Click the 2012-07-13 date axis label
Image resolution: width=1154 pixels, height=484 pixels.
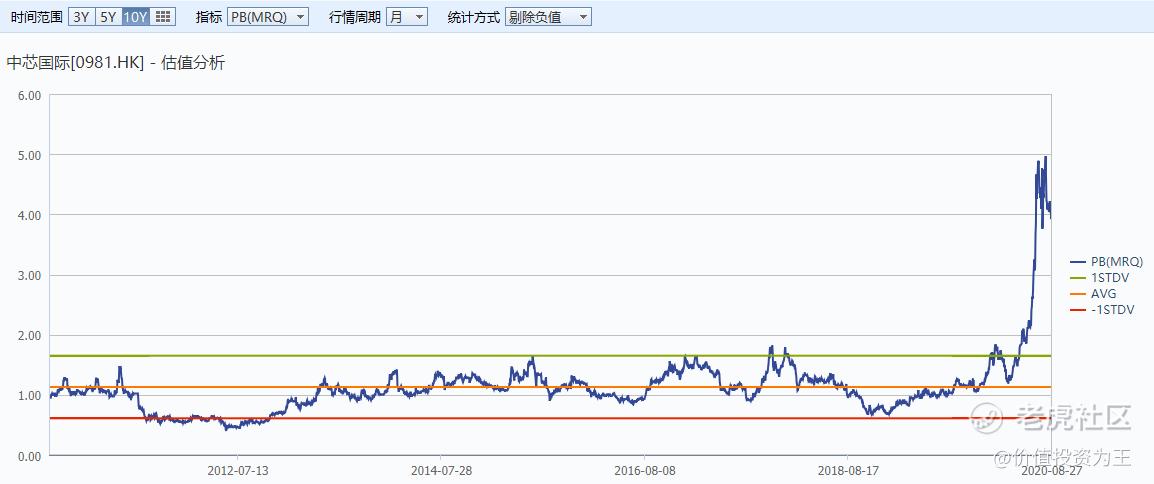tap(237, 470)
